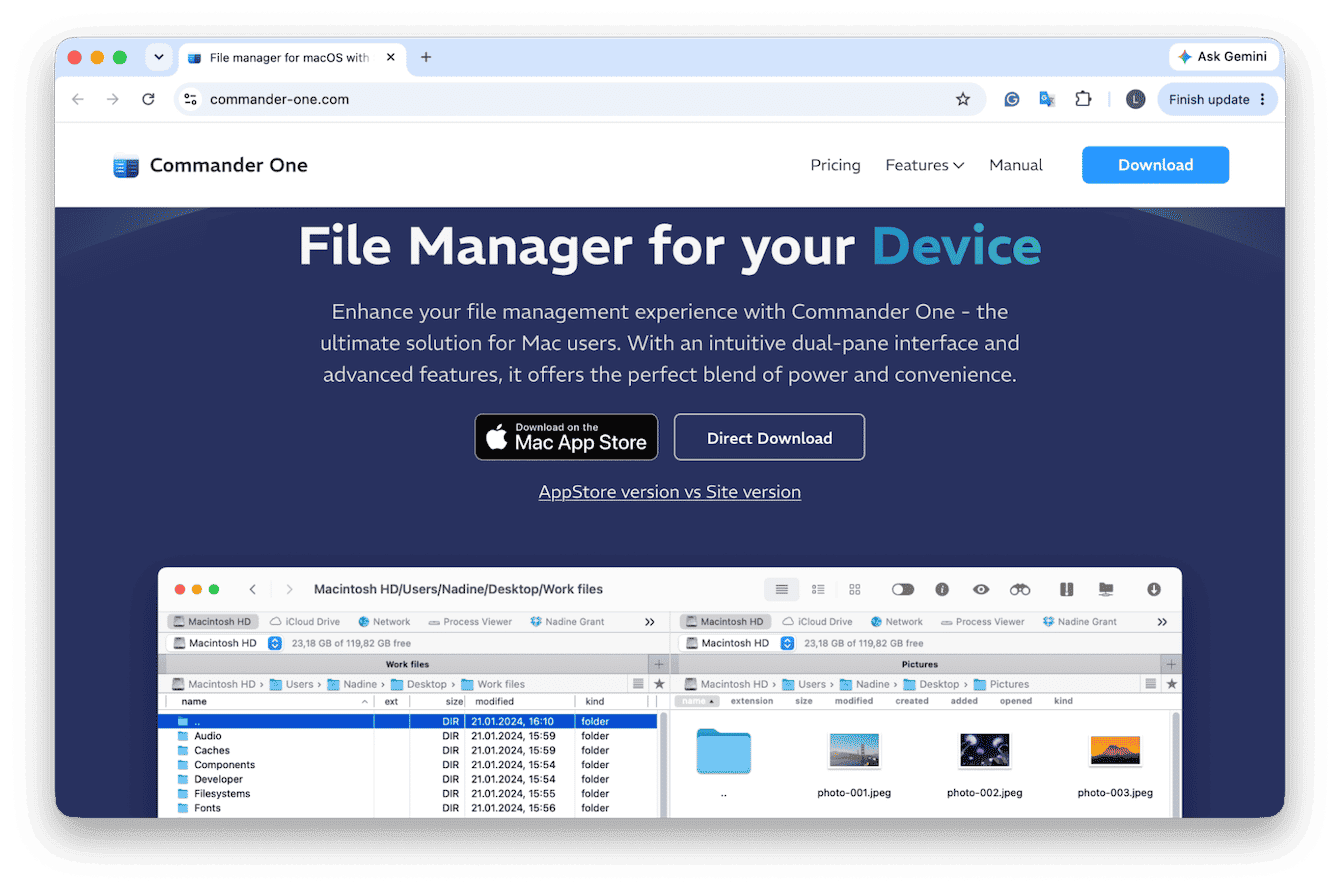
Task: View site information icon in address bar
Action: [190, 99]
